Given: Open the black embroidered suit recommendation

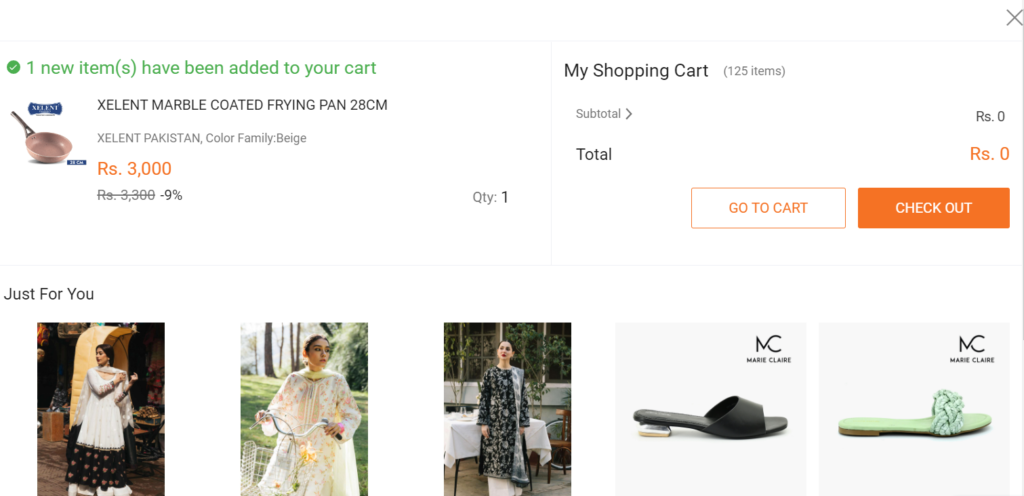Looking at the screenshot, I should (507, 409).
